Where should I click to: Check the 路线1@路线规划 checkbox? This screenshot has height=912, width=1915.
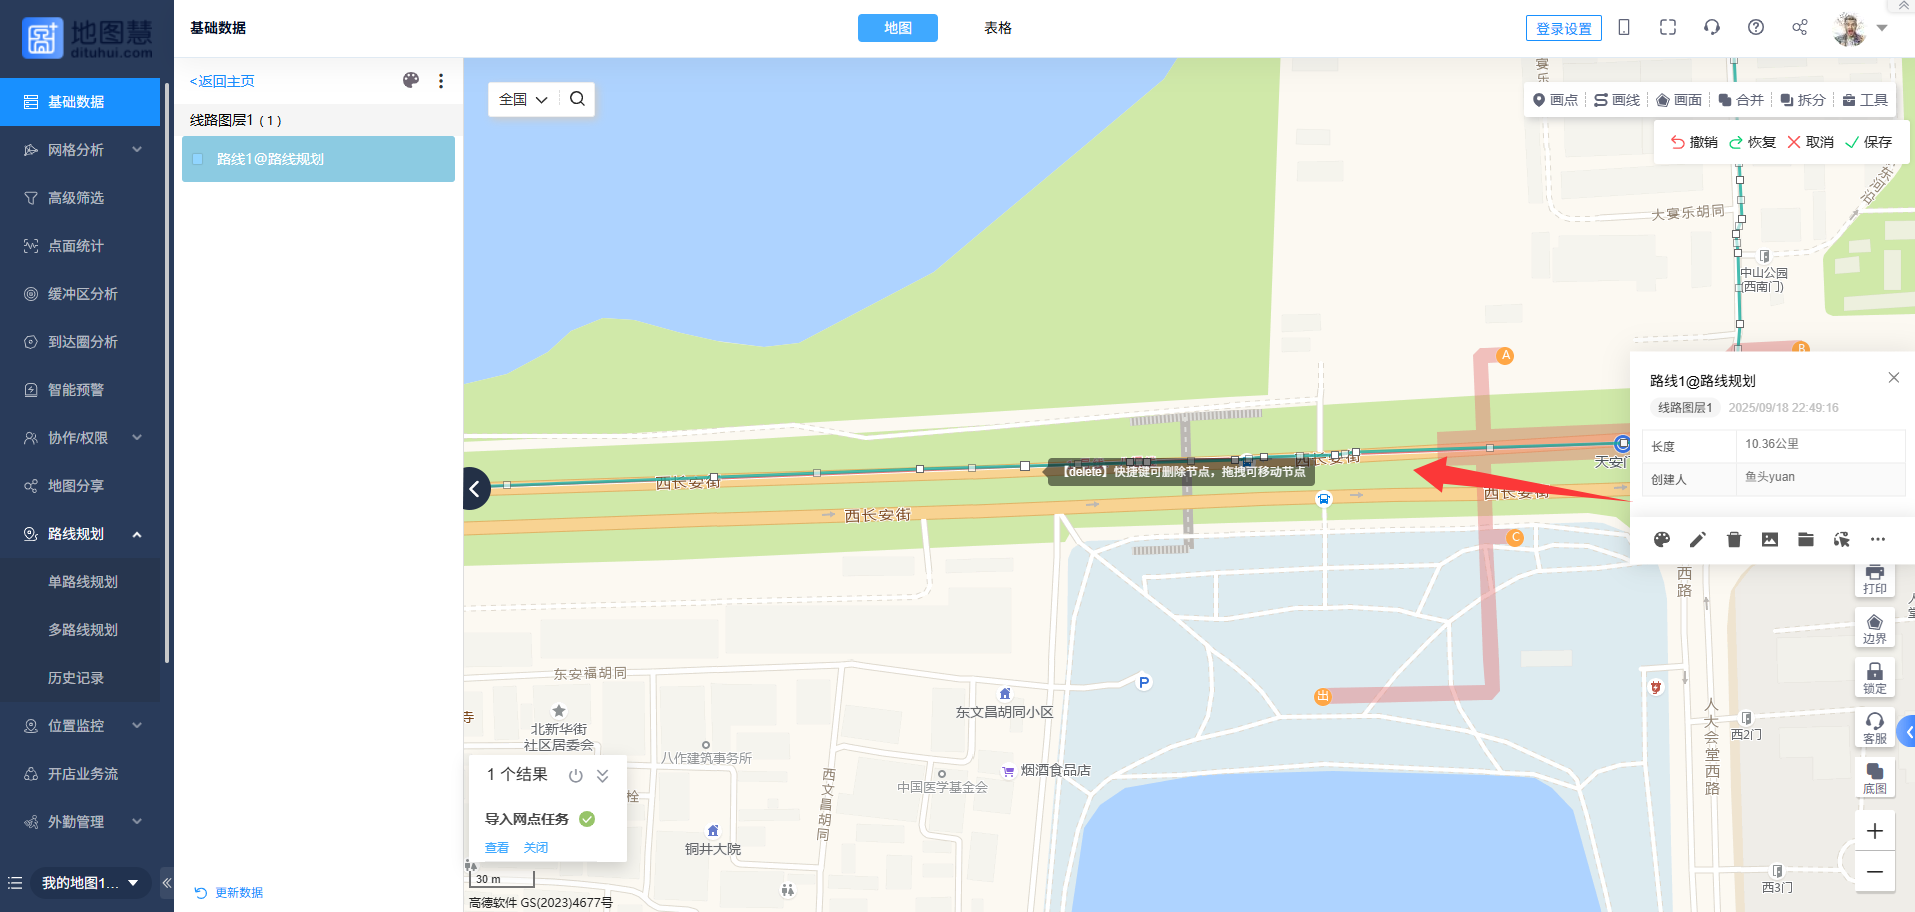[197, 159]
